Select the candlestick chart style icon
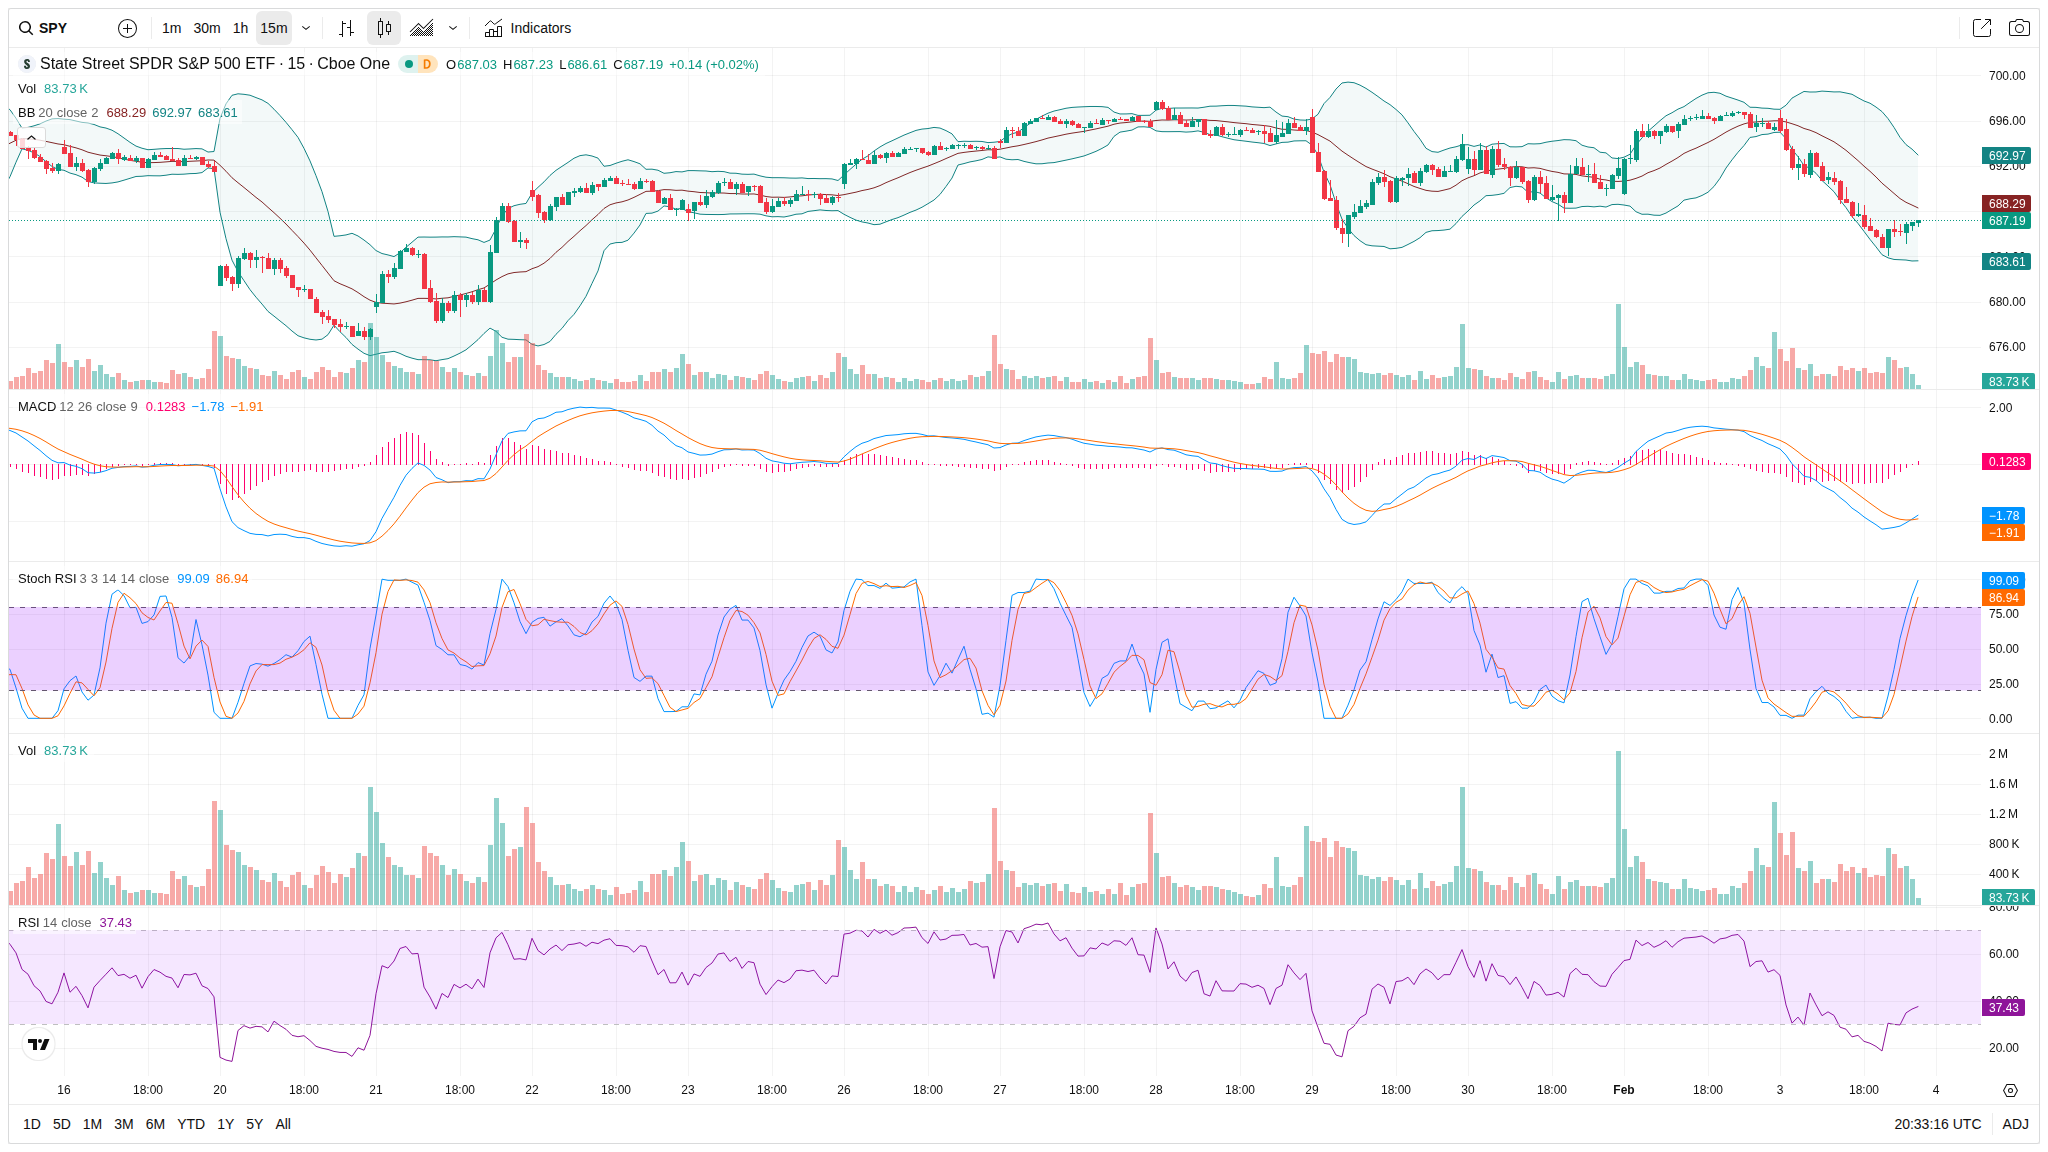Screen dimensions: 2048x1152 click(x=384, y=28)
